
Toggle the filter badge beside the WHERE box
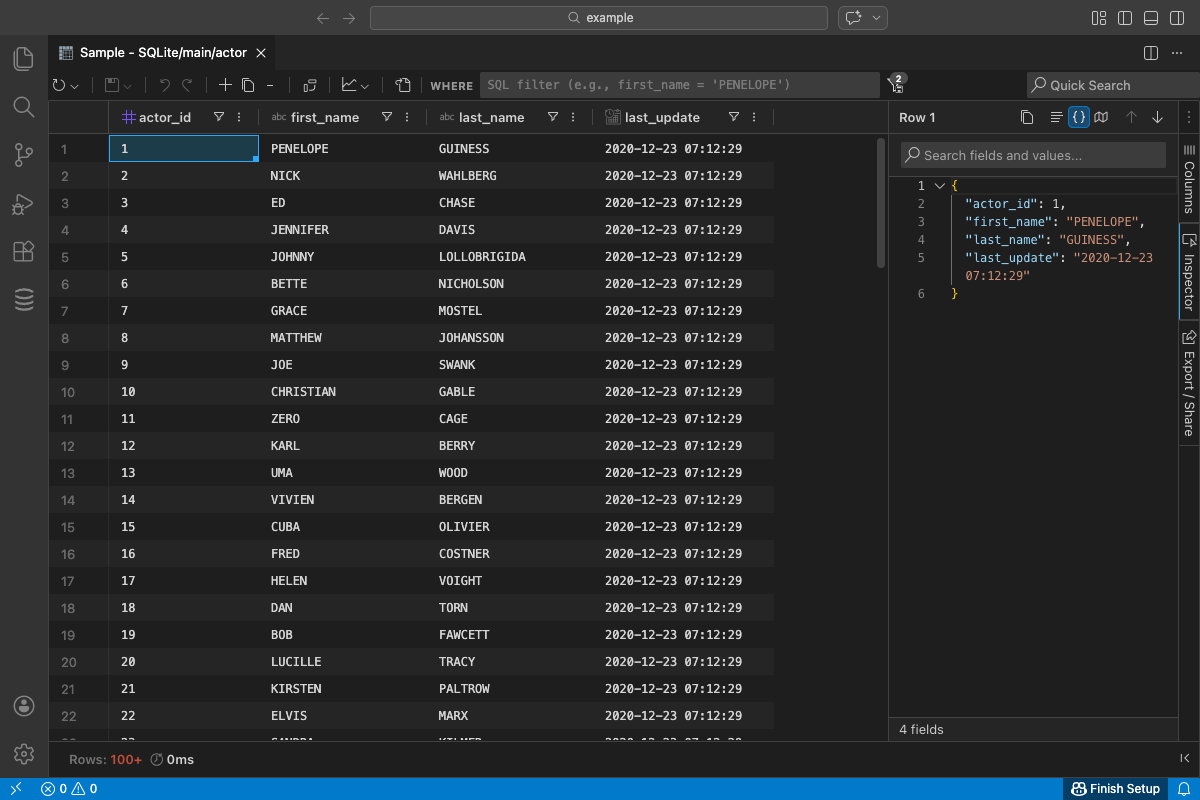tap(896, 85)
